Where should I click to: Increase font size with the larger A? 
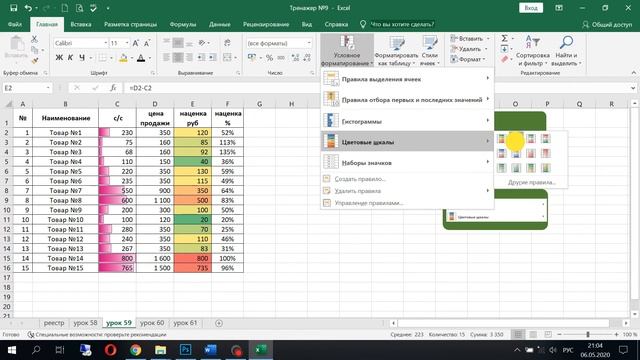pos(136,43)
